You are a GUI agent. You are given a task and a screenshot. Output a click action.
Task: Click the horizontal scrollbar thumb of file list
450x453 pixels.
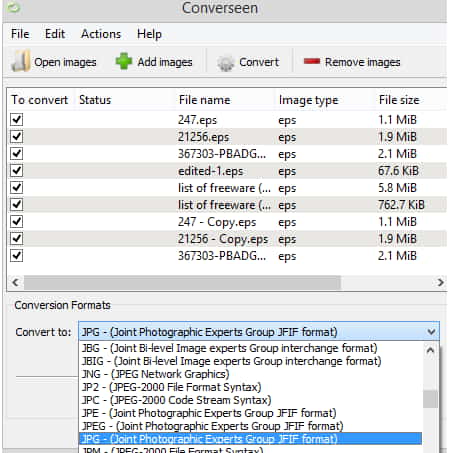click(182, 283)
